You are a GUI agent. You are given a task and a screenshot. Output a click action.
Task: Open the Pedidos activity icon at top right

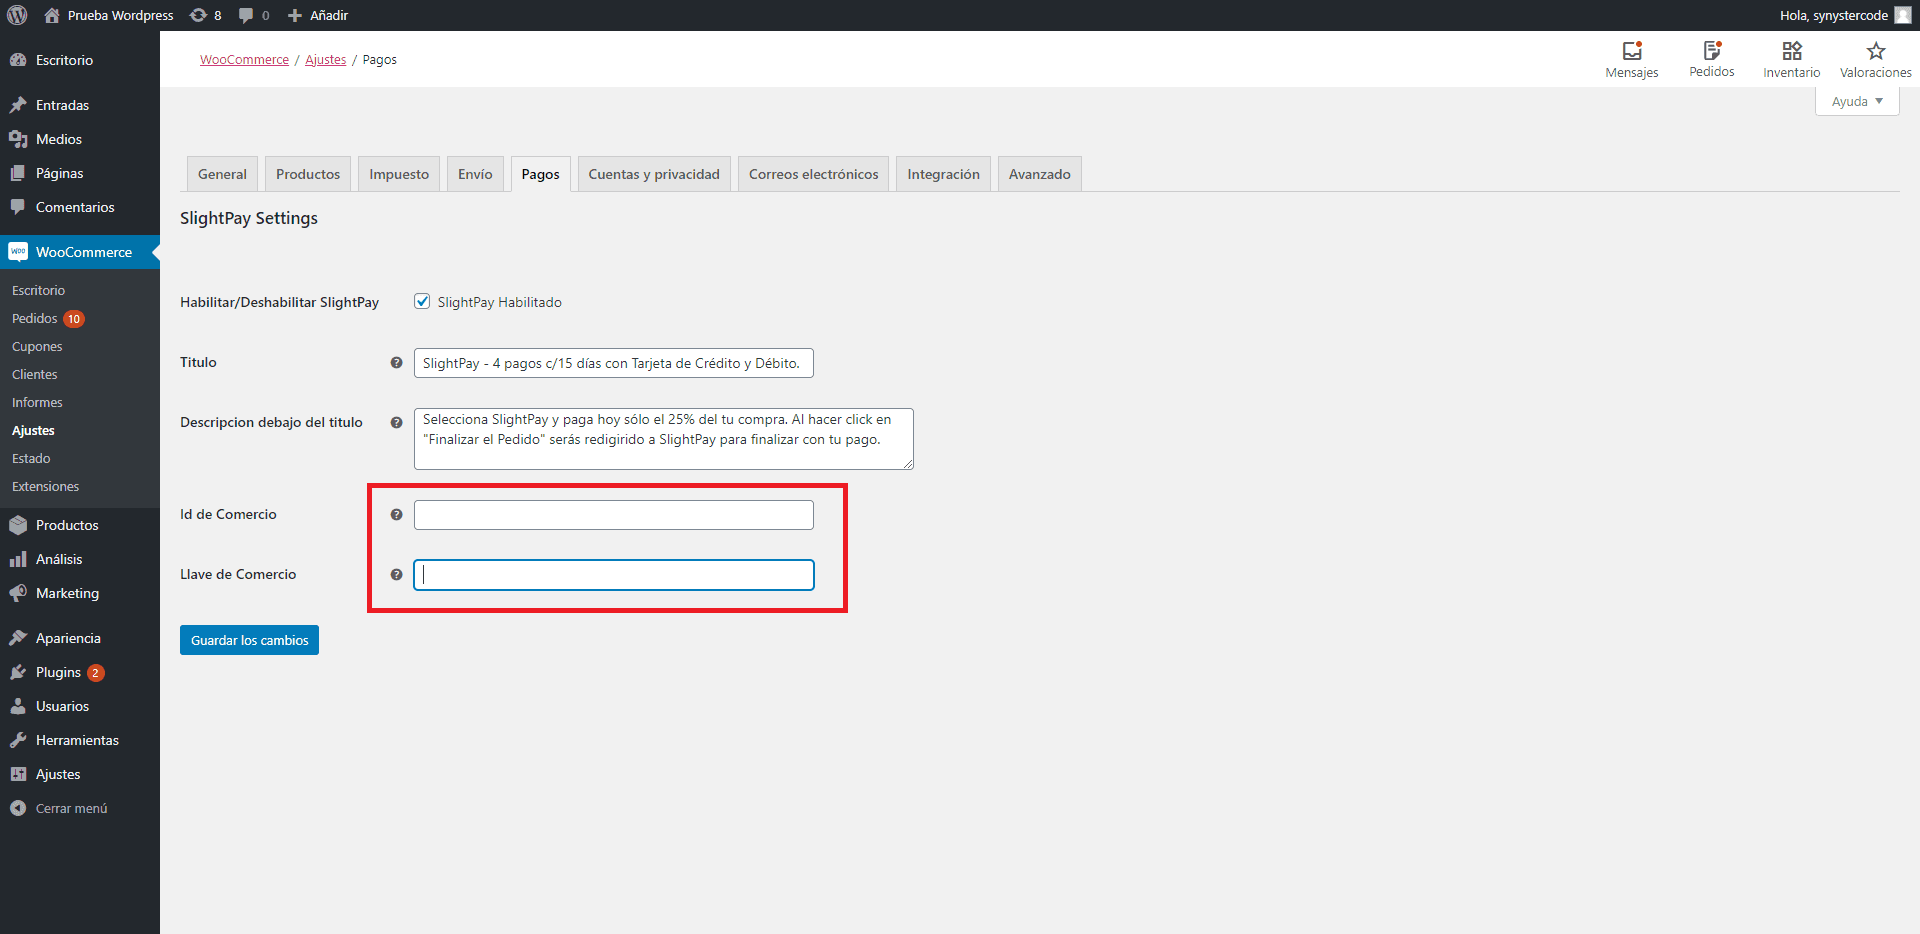[1712, 50]
